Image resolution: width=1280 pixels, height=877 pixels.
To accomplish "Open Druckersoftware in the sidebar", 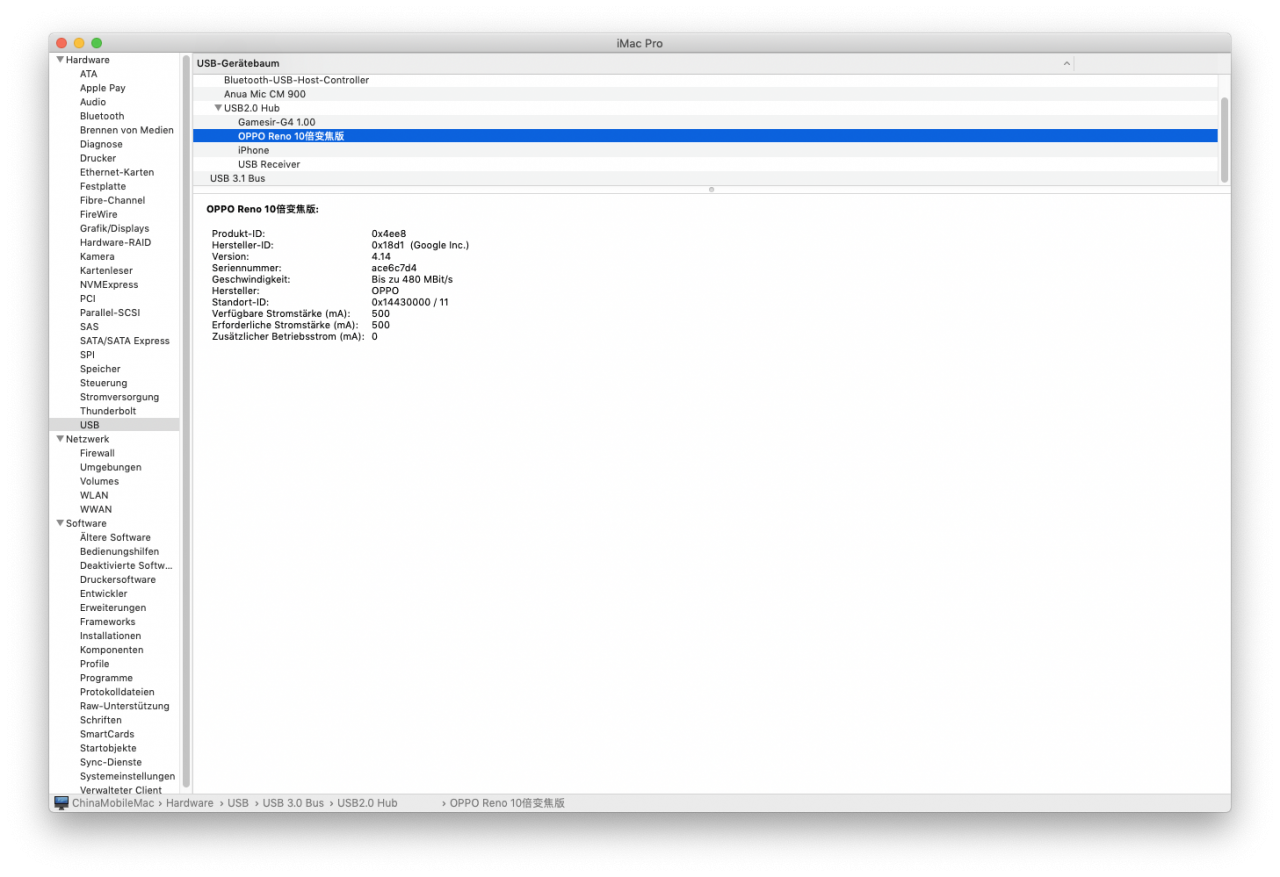I will click(118, 579).
